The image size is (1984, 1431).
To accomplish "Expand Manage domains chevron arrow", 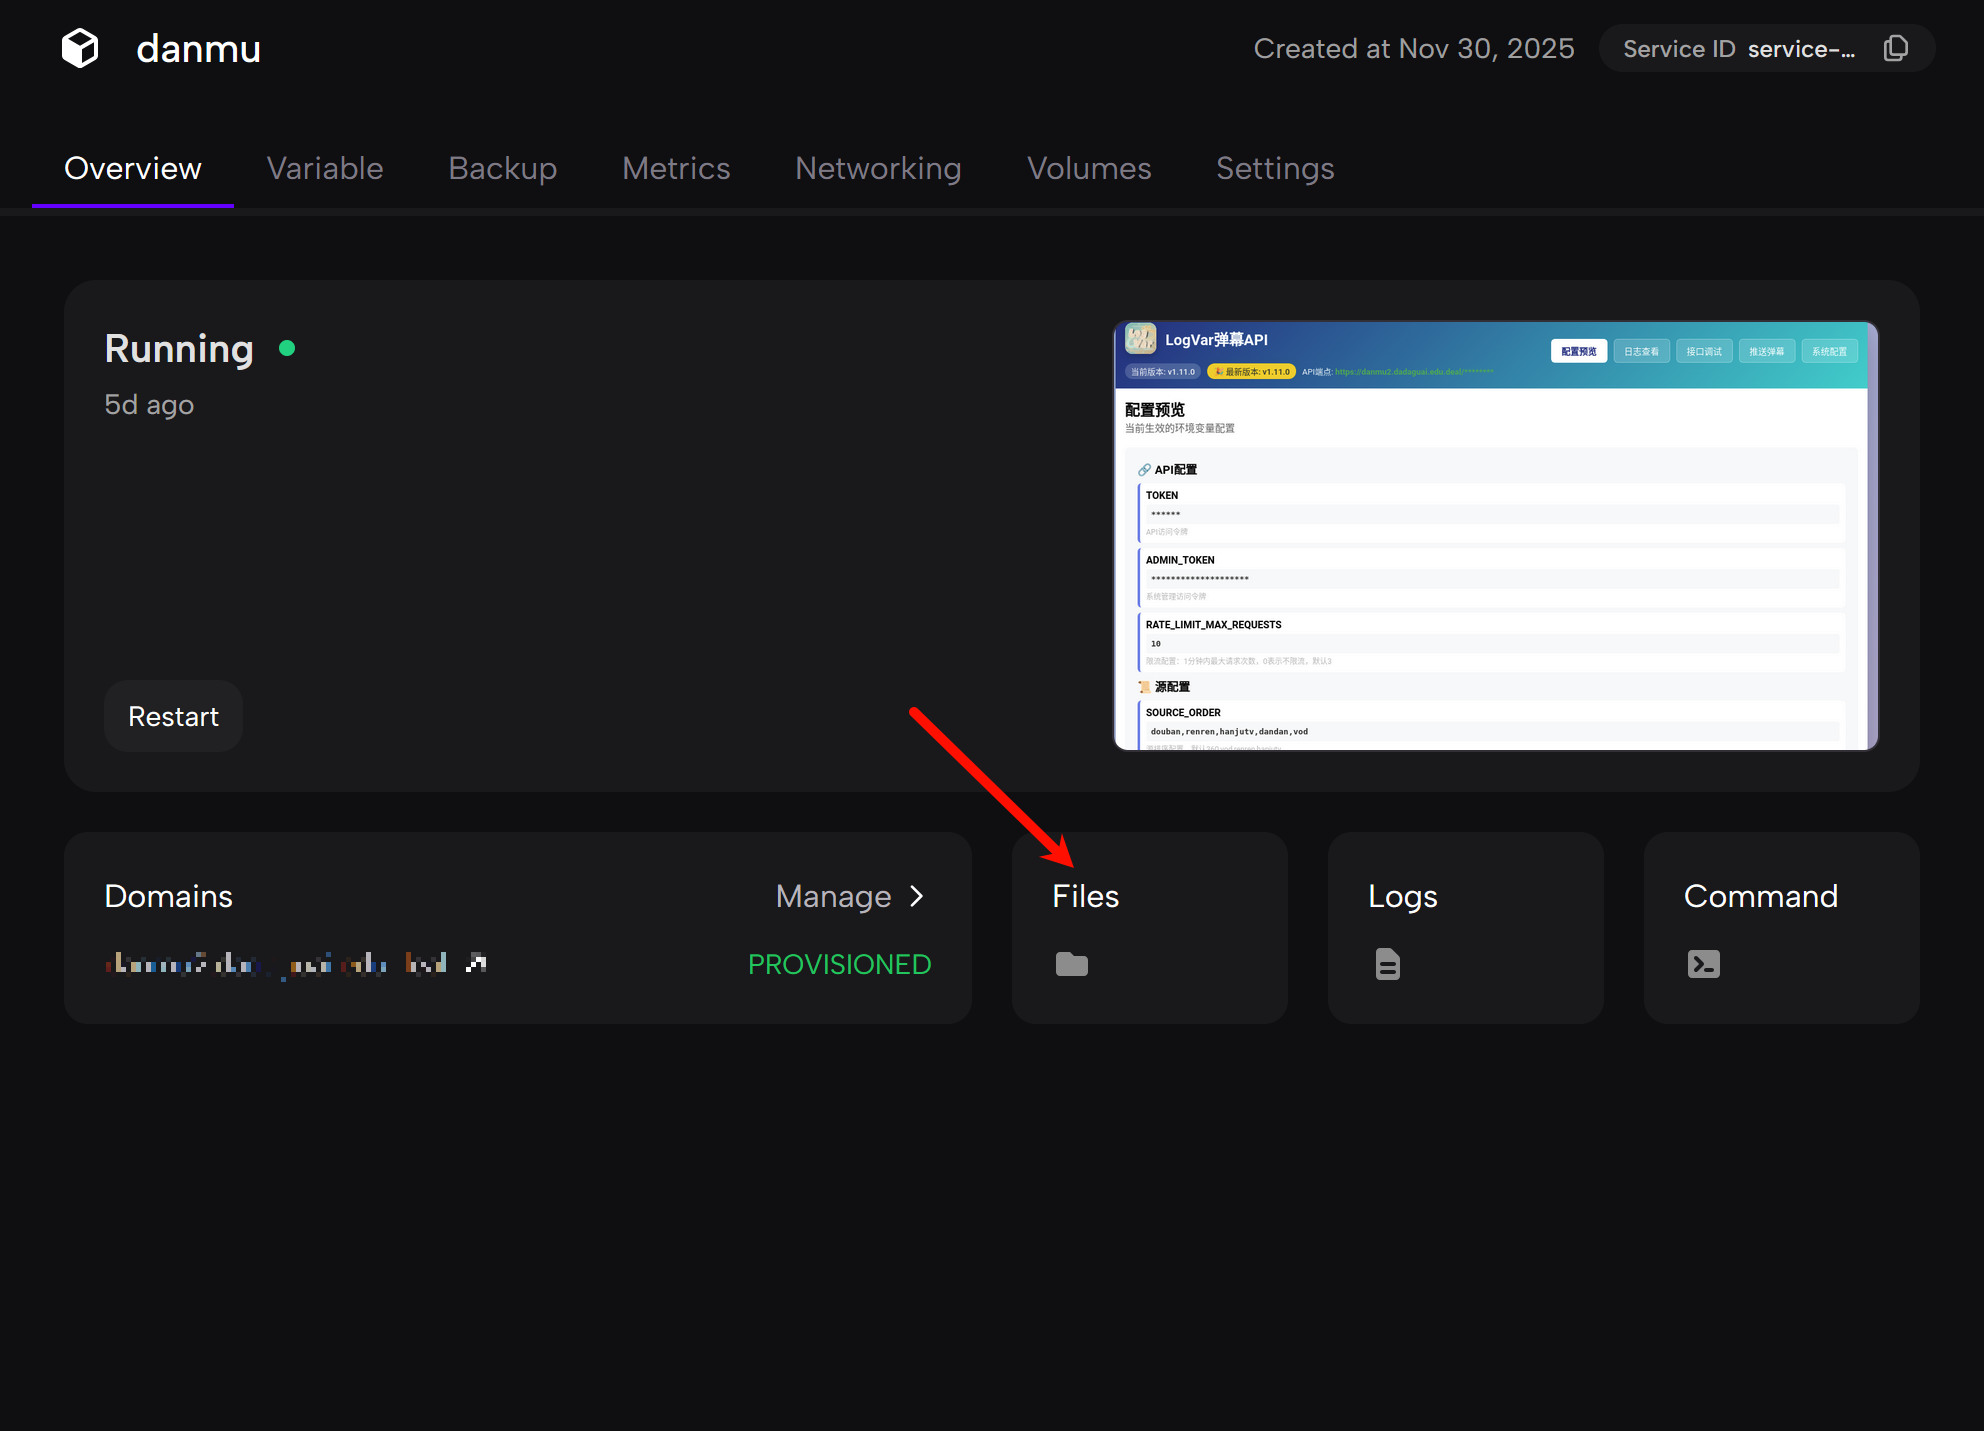I will pyautogui.click(x=917, y=896).
